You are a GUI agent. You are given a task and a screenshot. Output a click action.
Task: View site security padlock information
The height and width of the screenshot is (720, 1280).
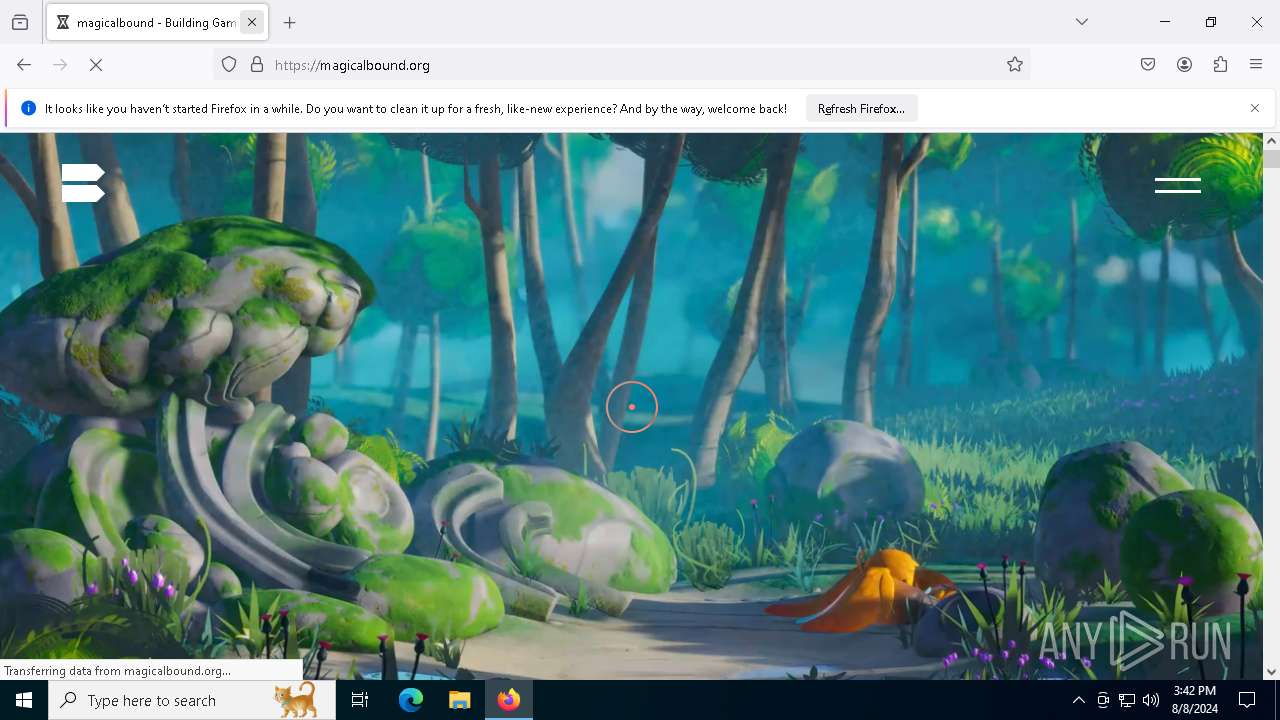pos(257,65)
